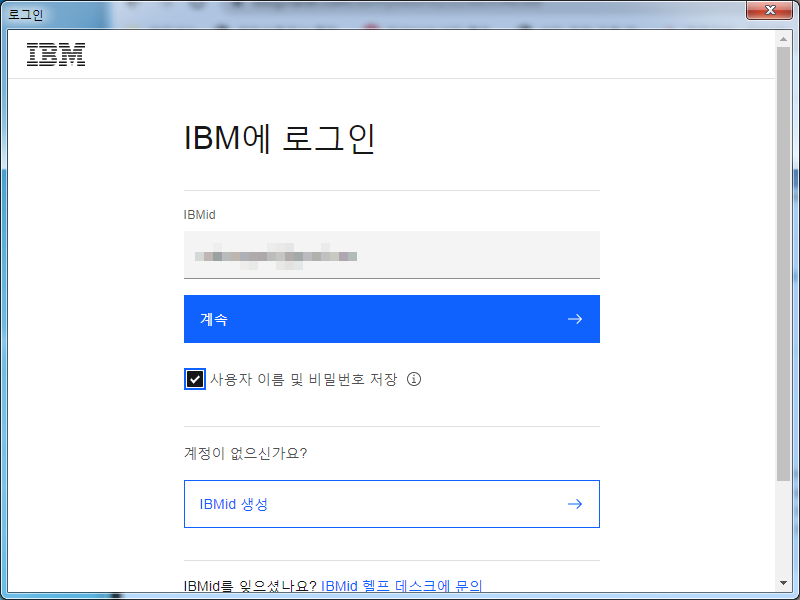Click the IBM에 로그인 heading
The width and height of the screenshot is (800, 600).
[280, 139]
